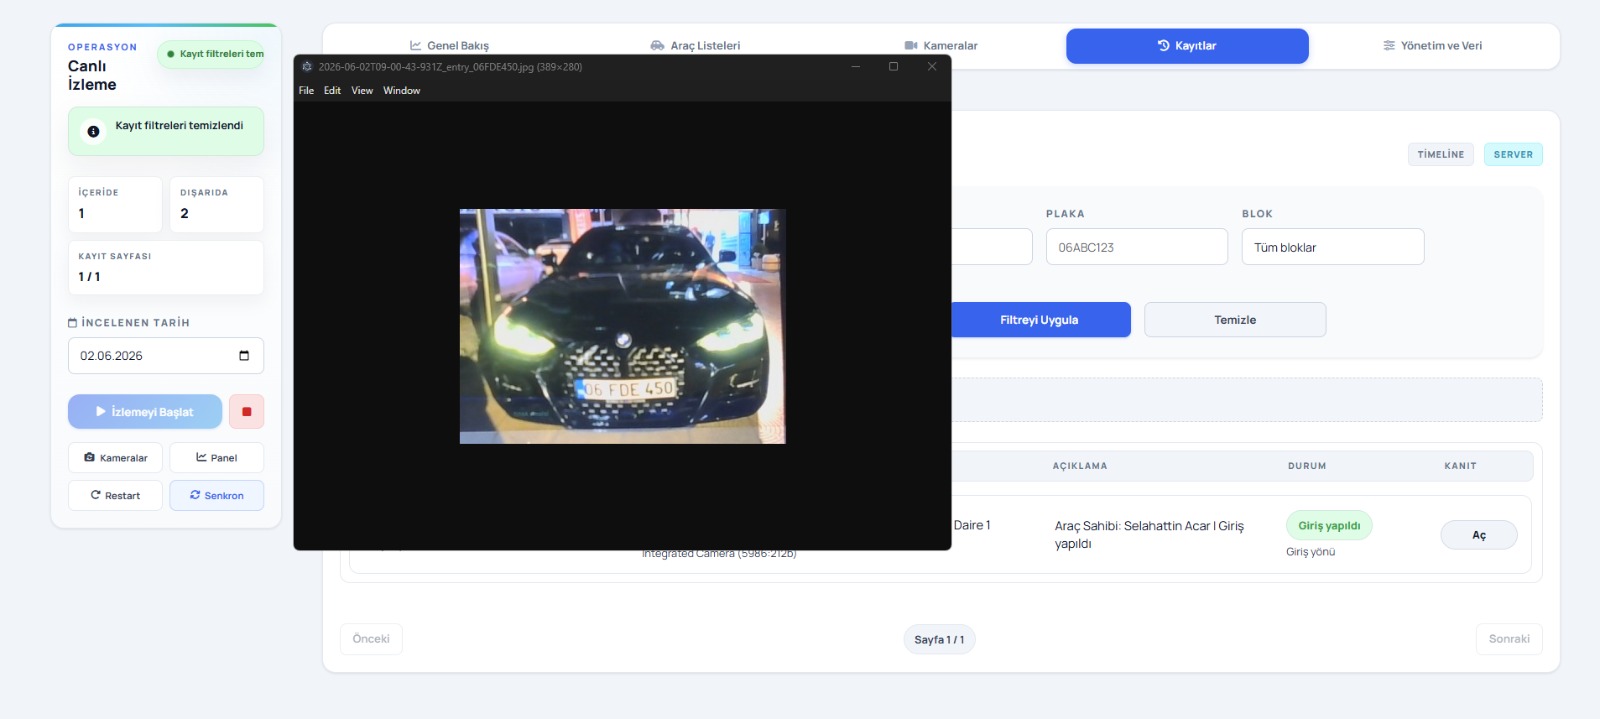Open the File menu in image viewer
1600x719 pixels.
click(x=306, y=91)
